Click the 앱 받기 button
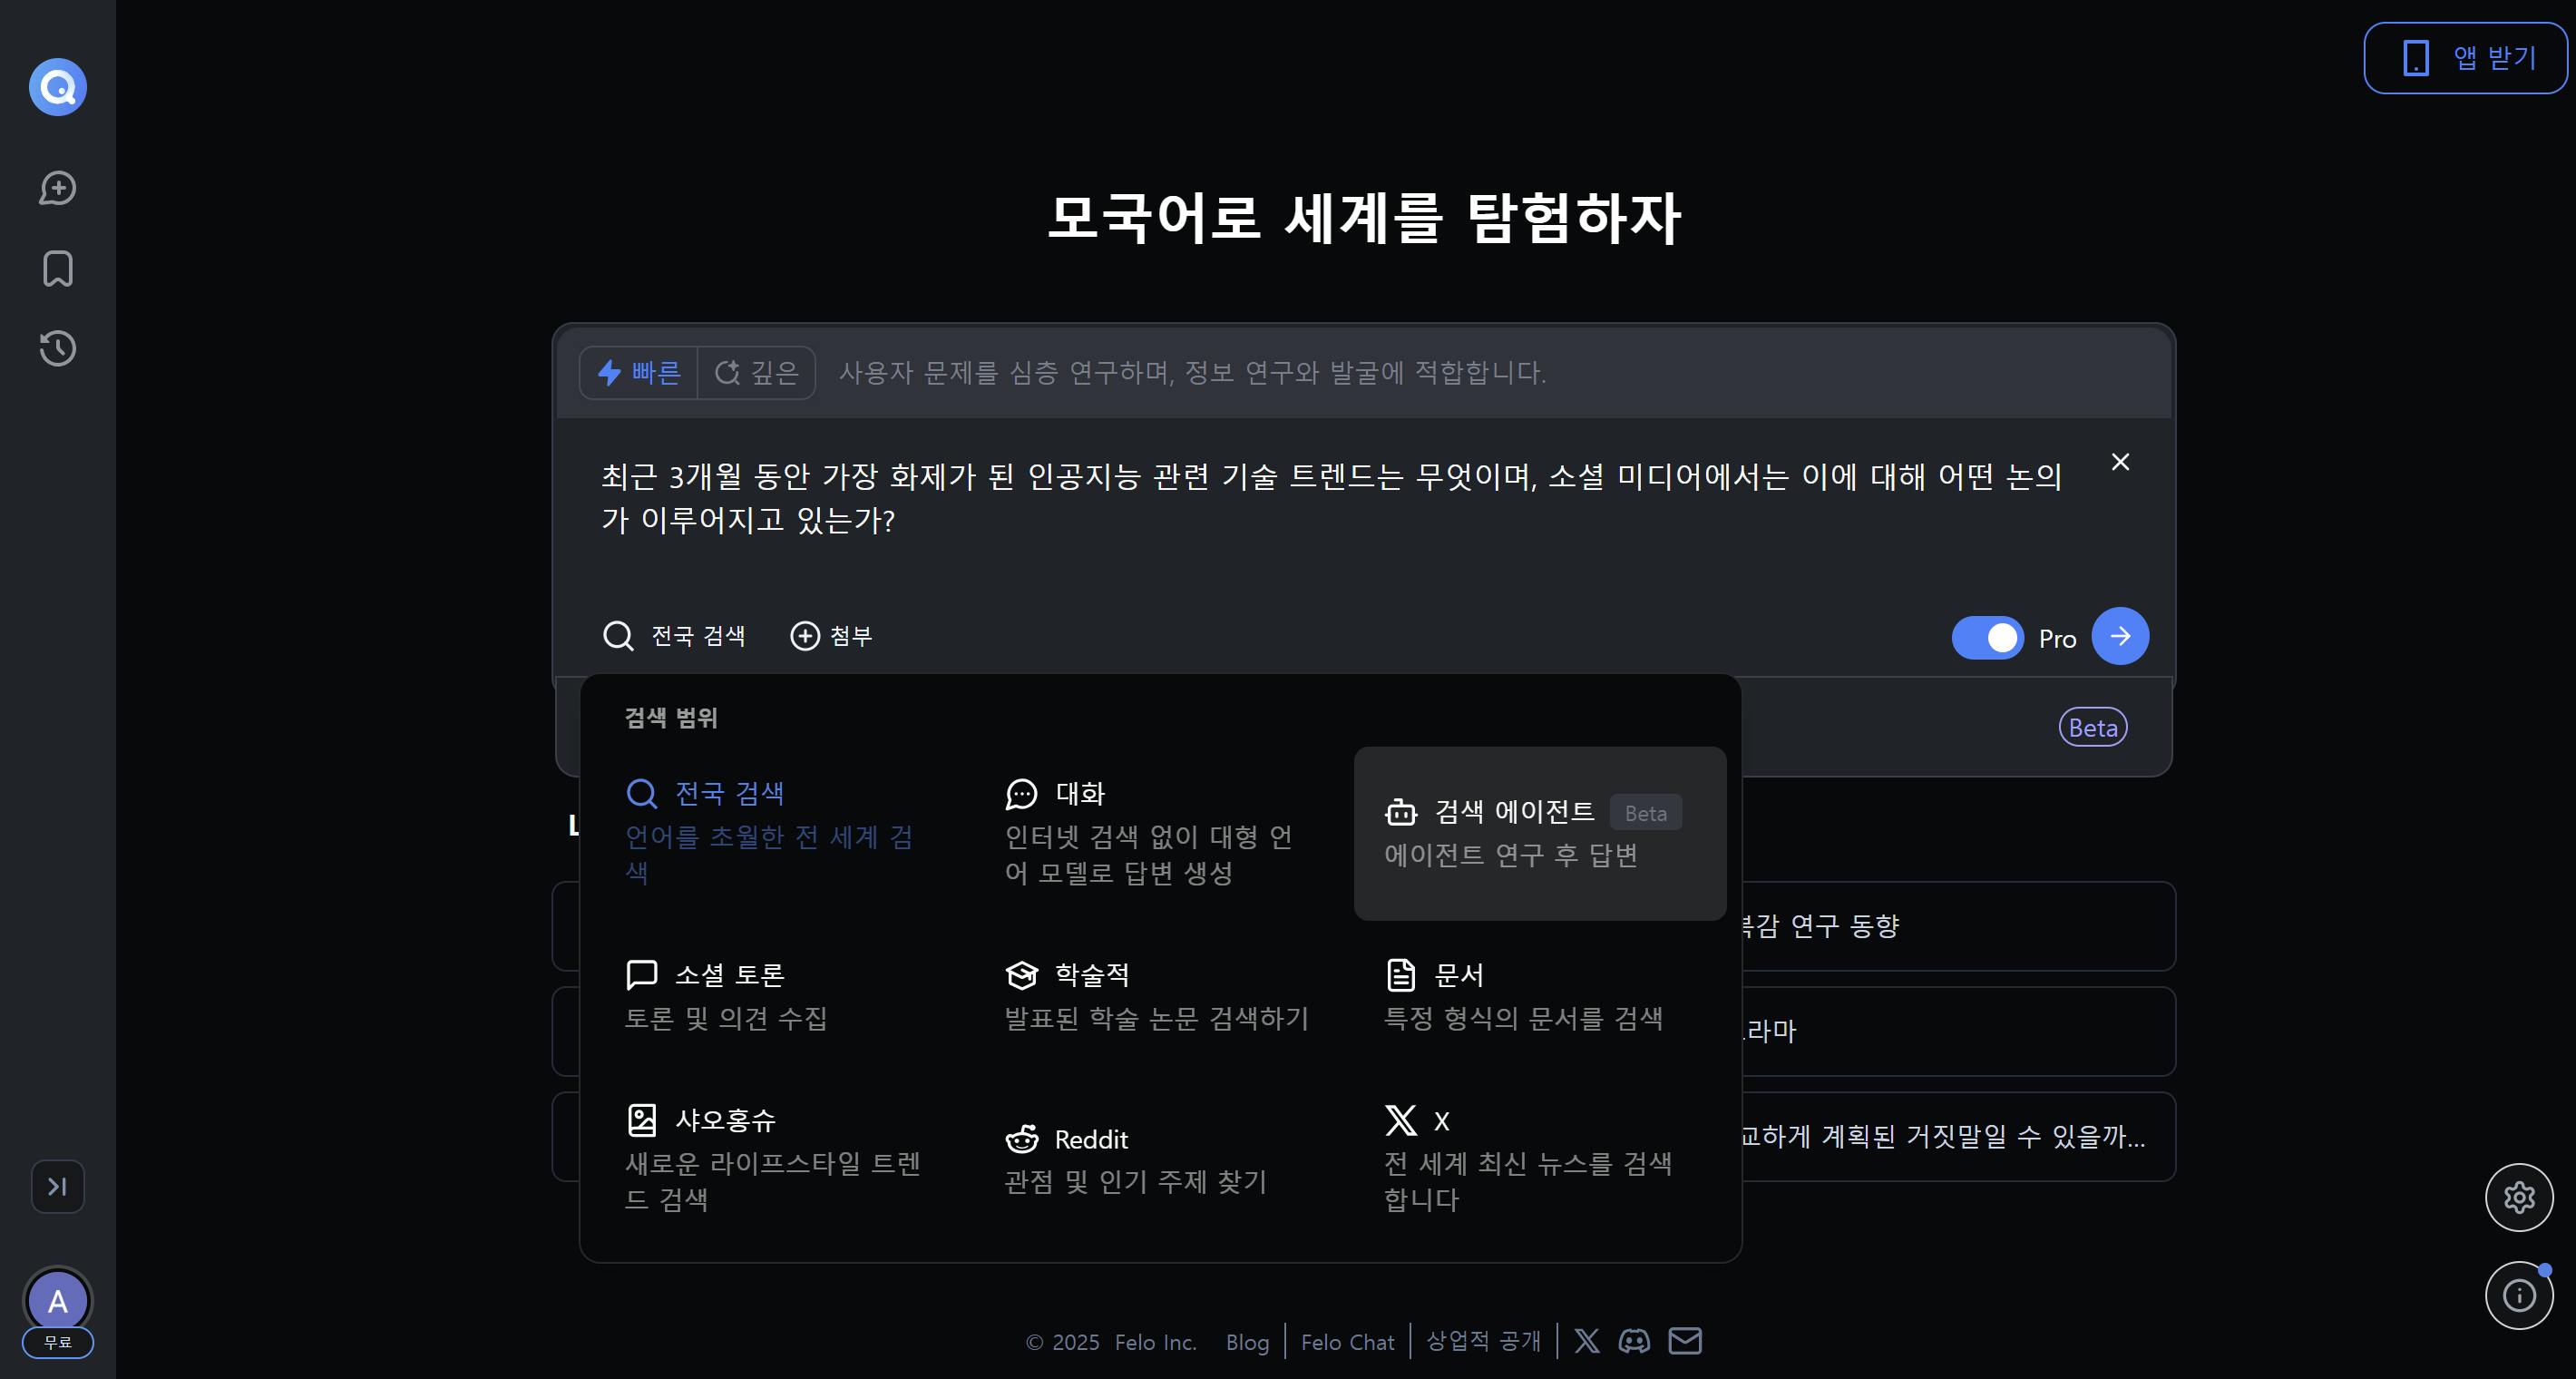Screen dimensions: 2576x1379 pyautogui.click(x=2466, y=58)
